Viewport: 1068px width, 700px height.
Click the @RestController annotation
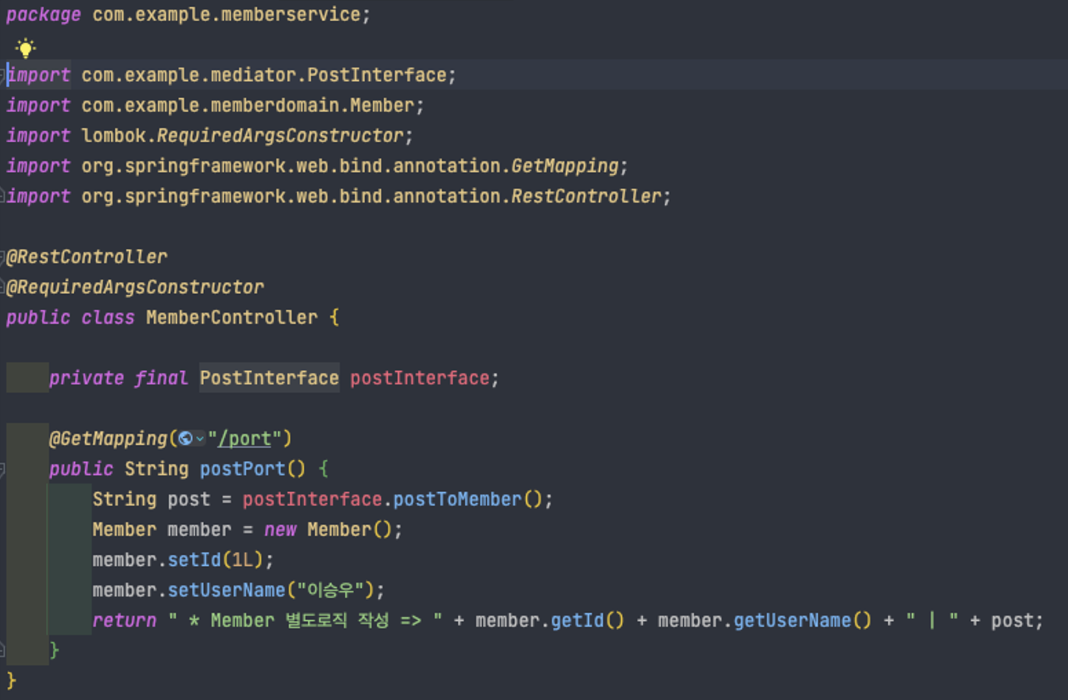[x=87, y=257]
